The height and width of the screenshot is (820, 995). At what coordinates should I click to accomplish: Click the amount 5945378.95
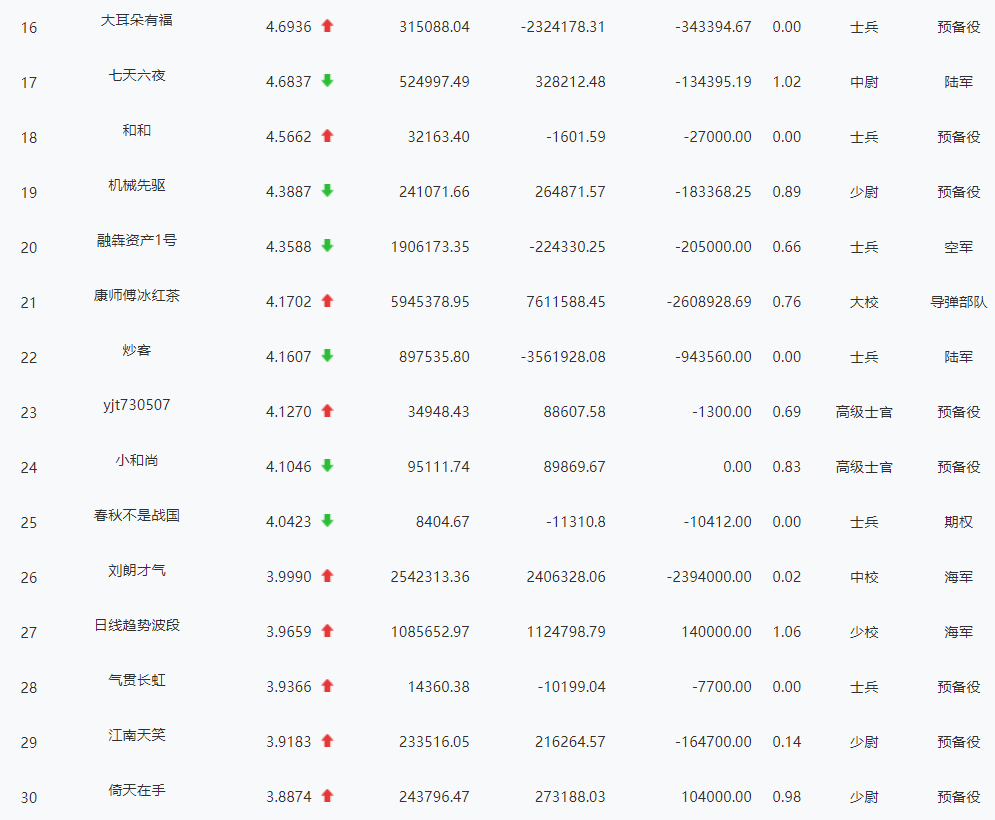[x=430, y=302]
